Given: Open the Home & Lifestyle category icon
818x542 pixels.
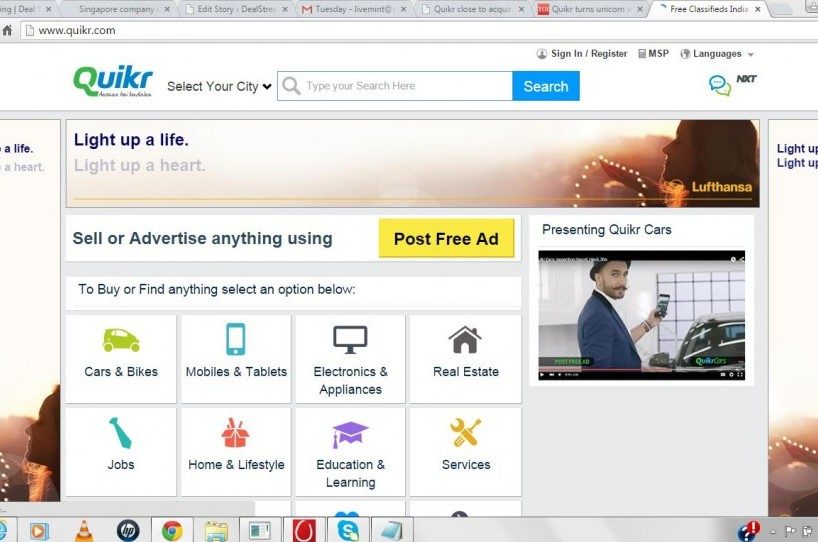Looking at the screenshot, I should point(236,433).
